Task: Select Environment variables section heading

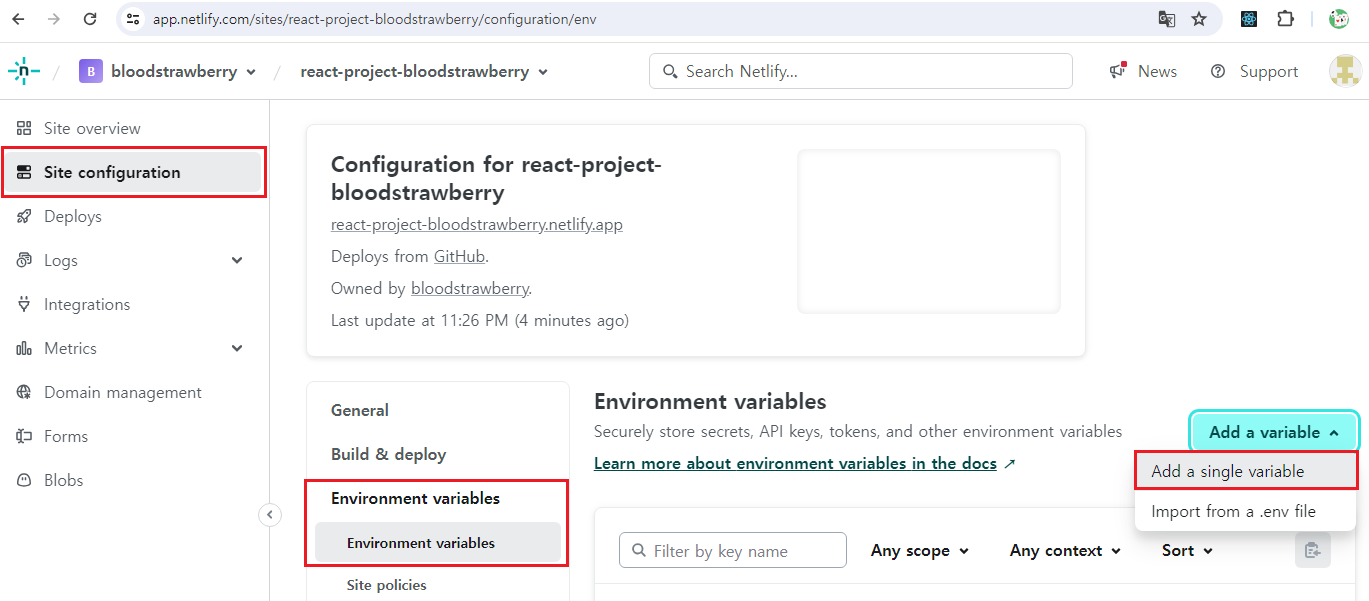Action: tap(415, 498)
